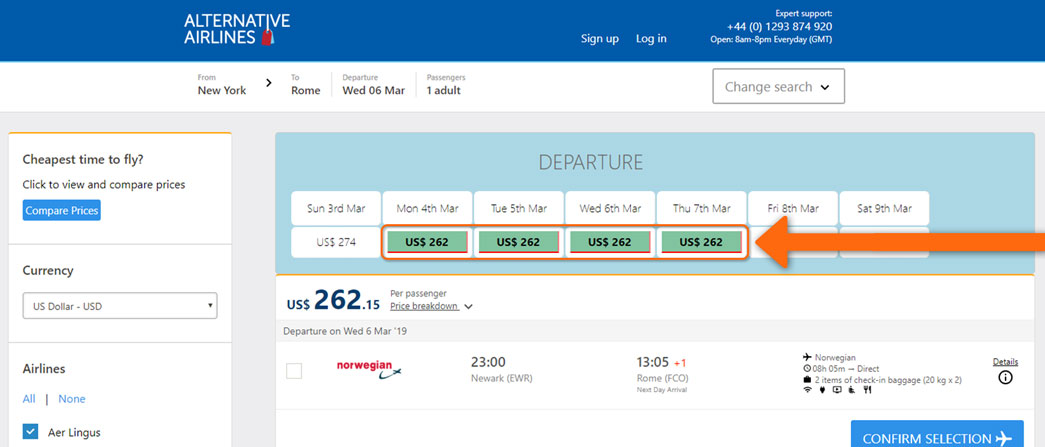Click the check-in baggage icon
Image resolution: width=1045 pixels, height=447 pixels.
click(807, 380)
